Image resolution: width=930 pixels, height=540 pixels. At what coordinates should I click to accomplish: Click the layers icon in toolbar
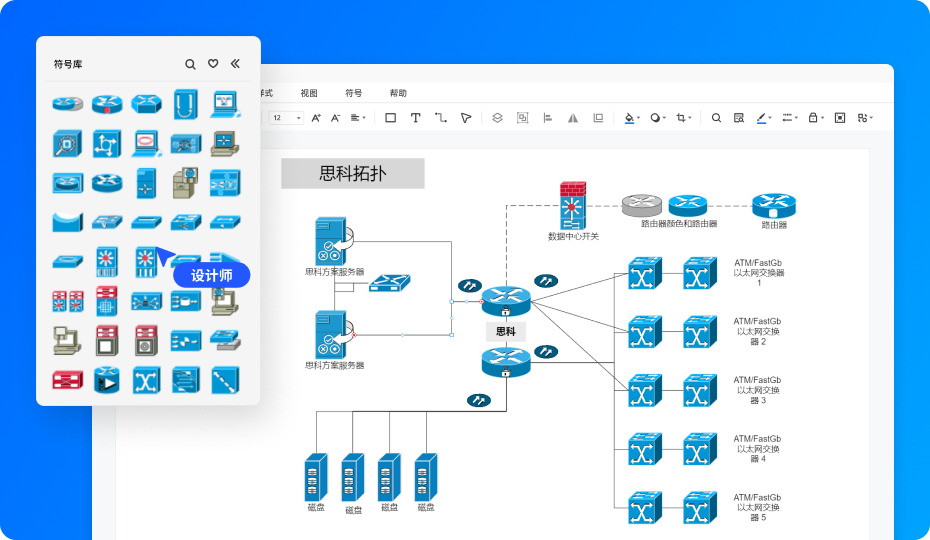497,118
